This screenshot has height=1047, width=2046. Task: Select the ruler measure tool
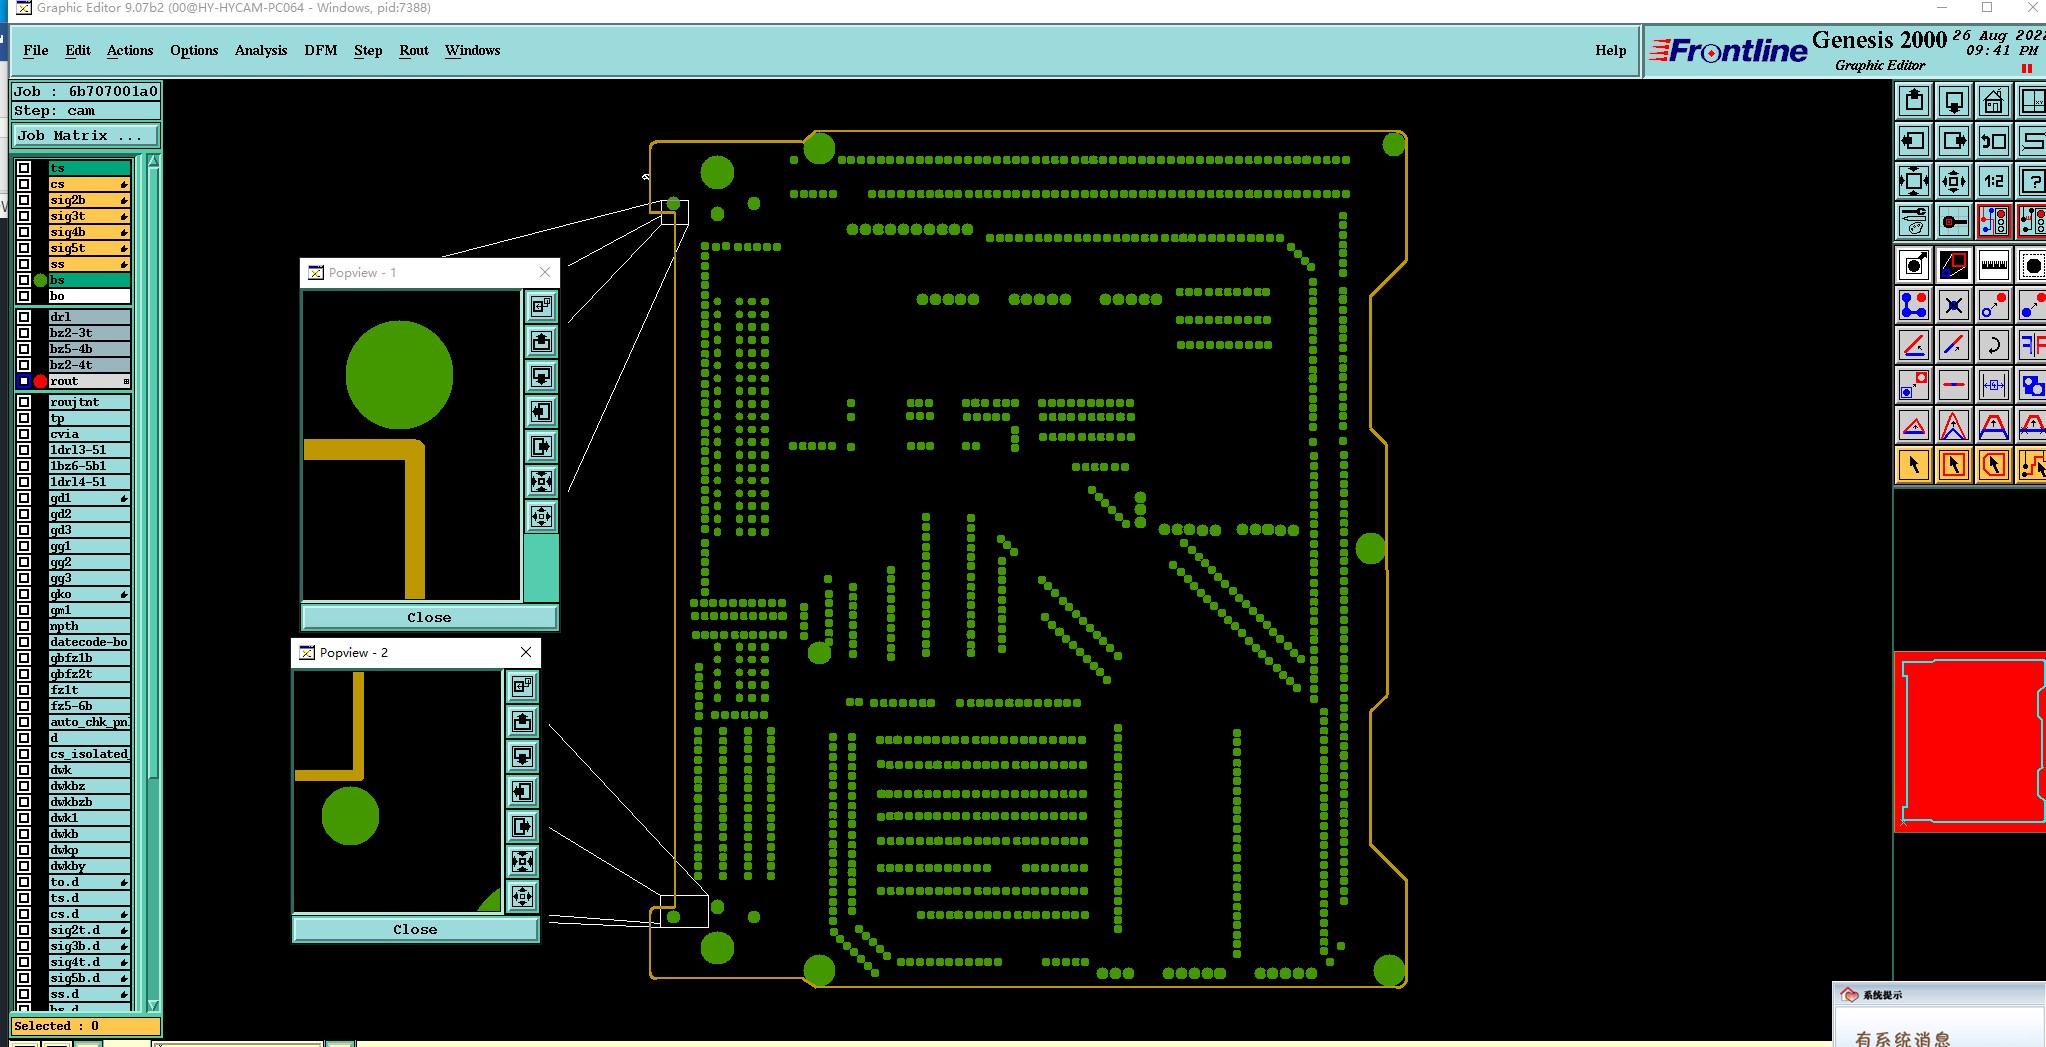[x=1994, y=265]
